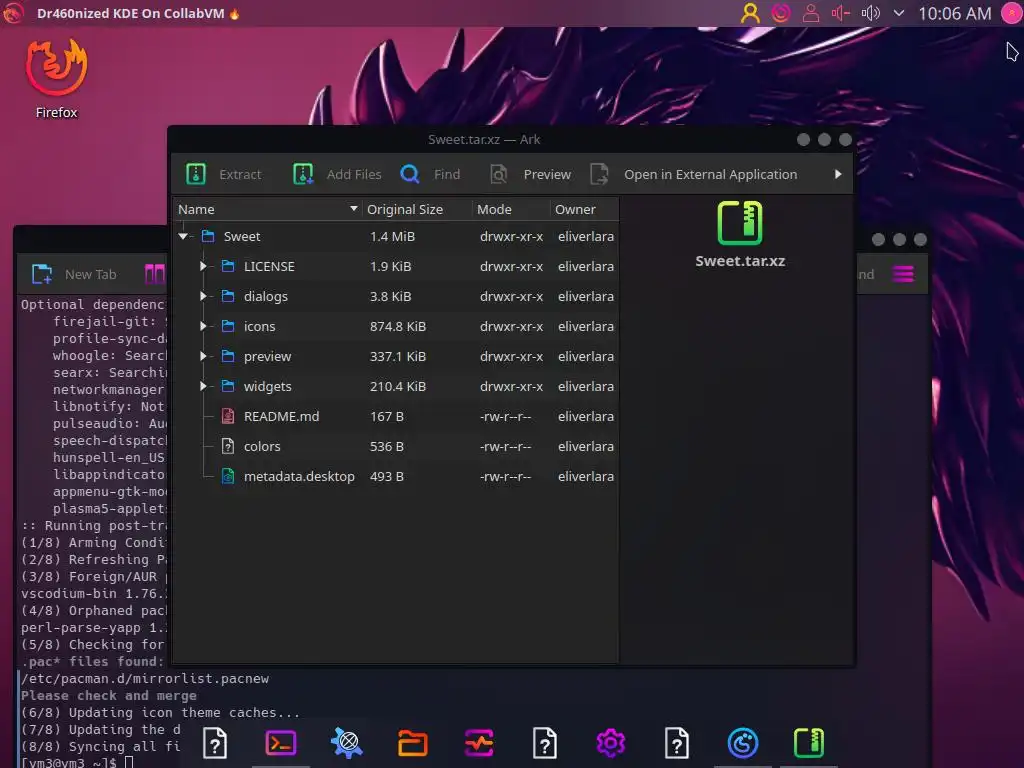Click the Find magnifier icon

tap(409, 174)
